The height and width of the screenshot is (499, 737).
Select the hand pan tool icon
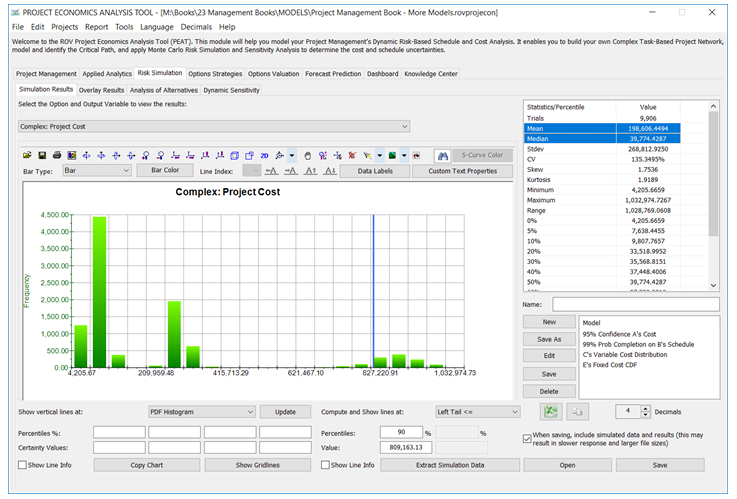307,156
